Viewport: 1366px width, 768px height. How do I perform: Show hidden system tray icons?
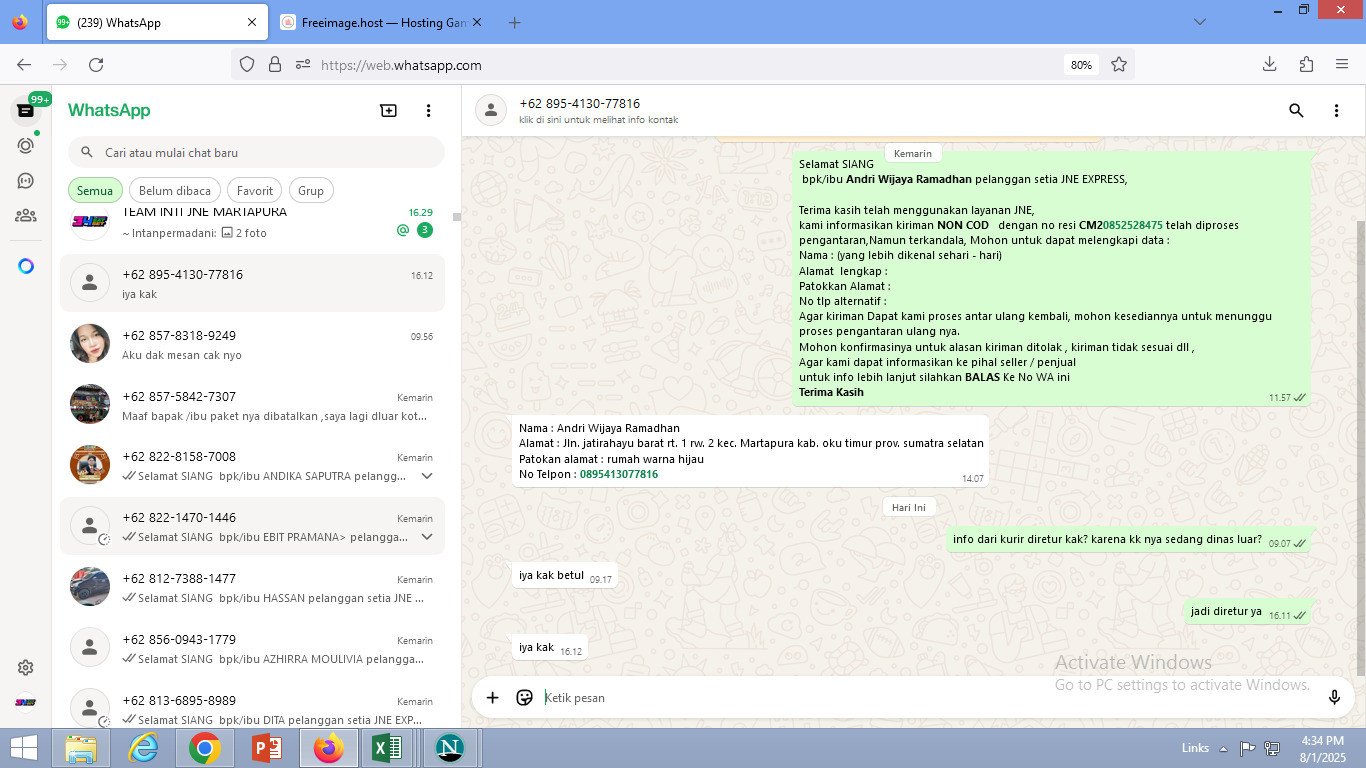(x=1222, y=748)
